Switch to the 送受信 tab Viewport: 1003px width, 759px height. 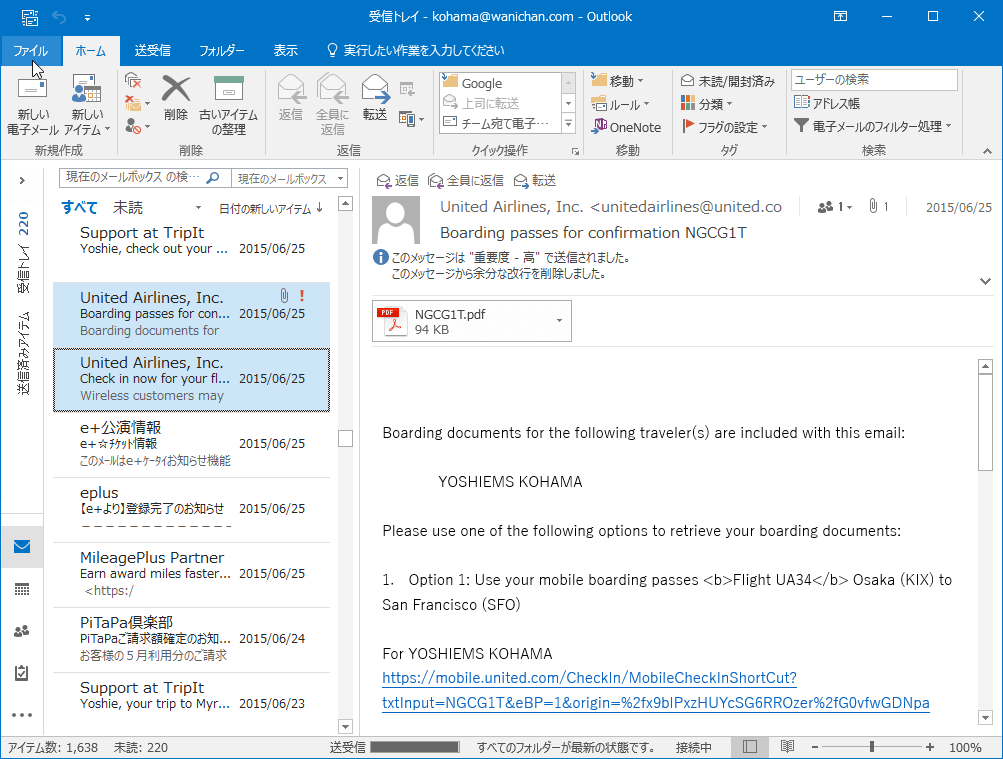[x=152, y=51]
